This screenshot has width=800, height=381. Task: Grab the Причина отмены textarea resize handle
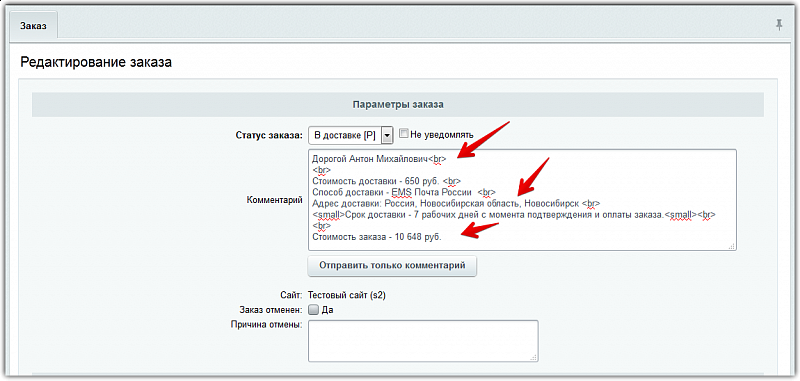[x=534, y=357]
